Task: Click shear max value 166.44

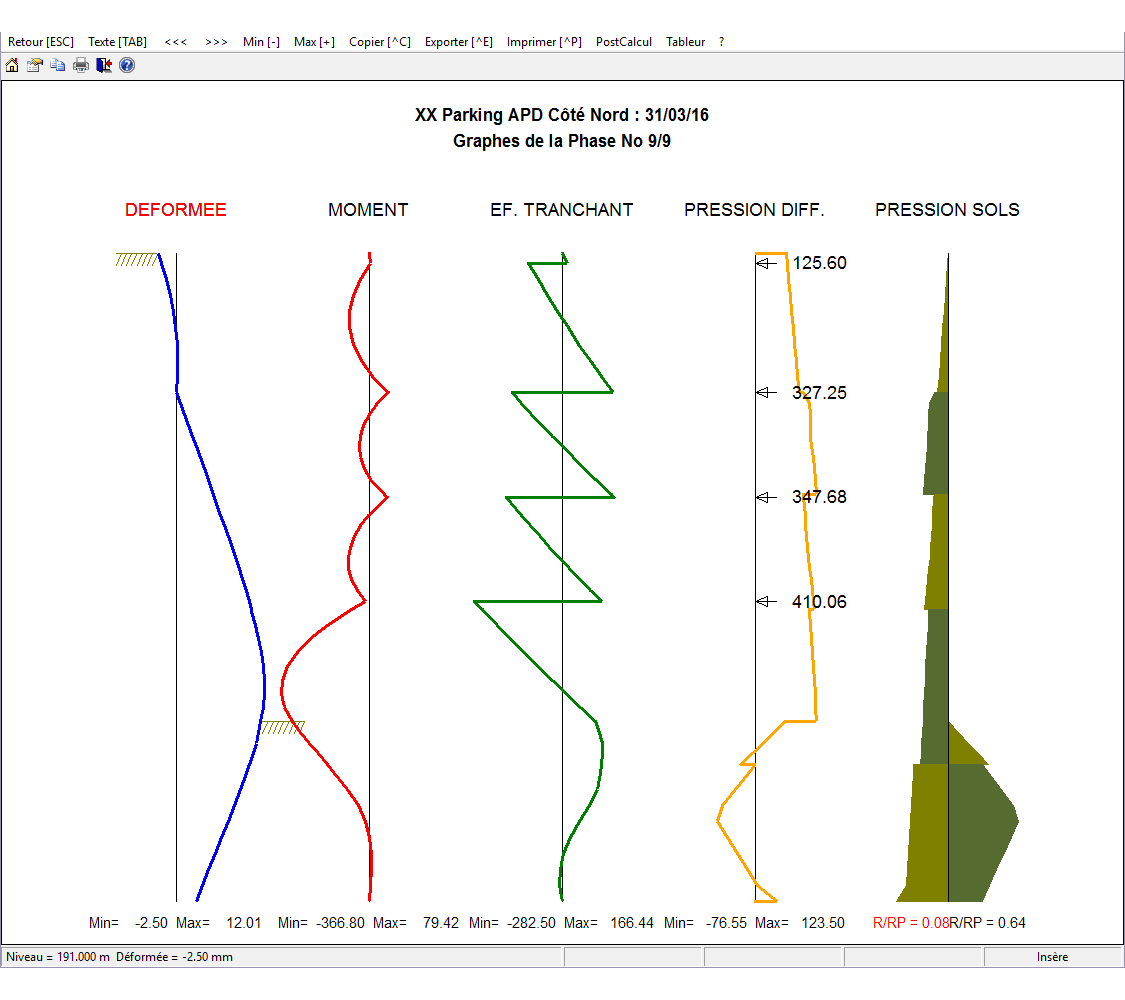Action: (x=632, y=923)
